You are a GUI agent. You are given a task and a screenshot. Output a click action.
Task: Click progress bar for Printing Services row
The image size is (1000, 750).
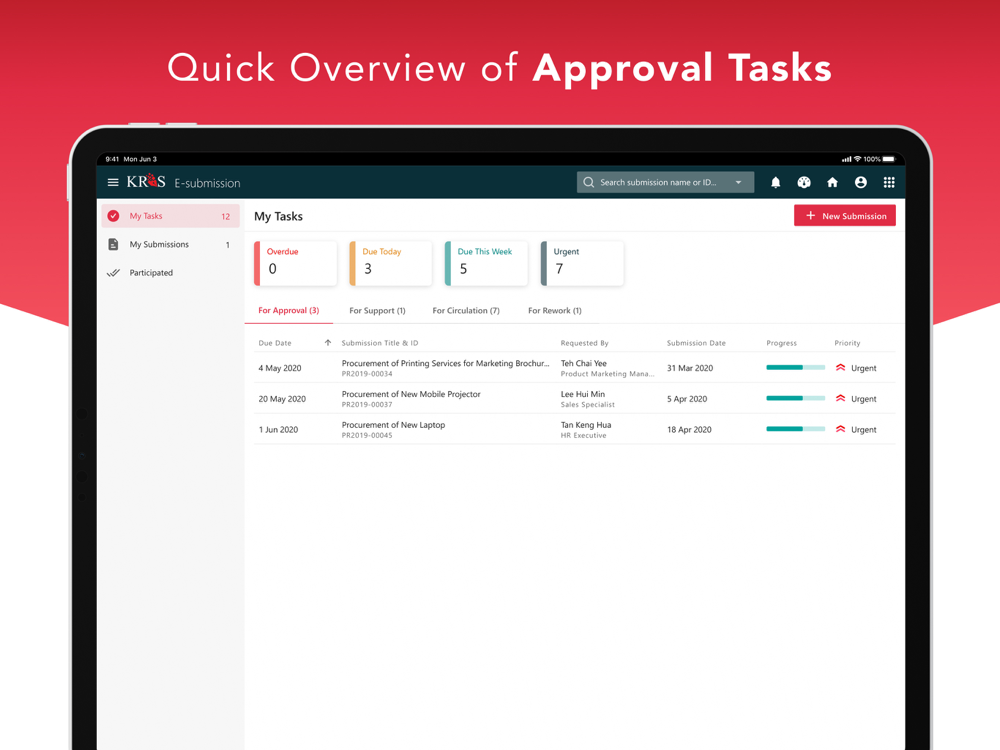795,367
